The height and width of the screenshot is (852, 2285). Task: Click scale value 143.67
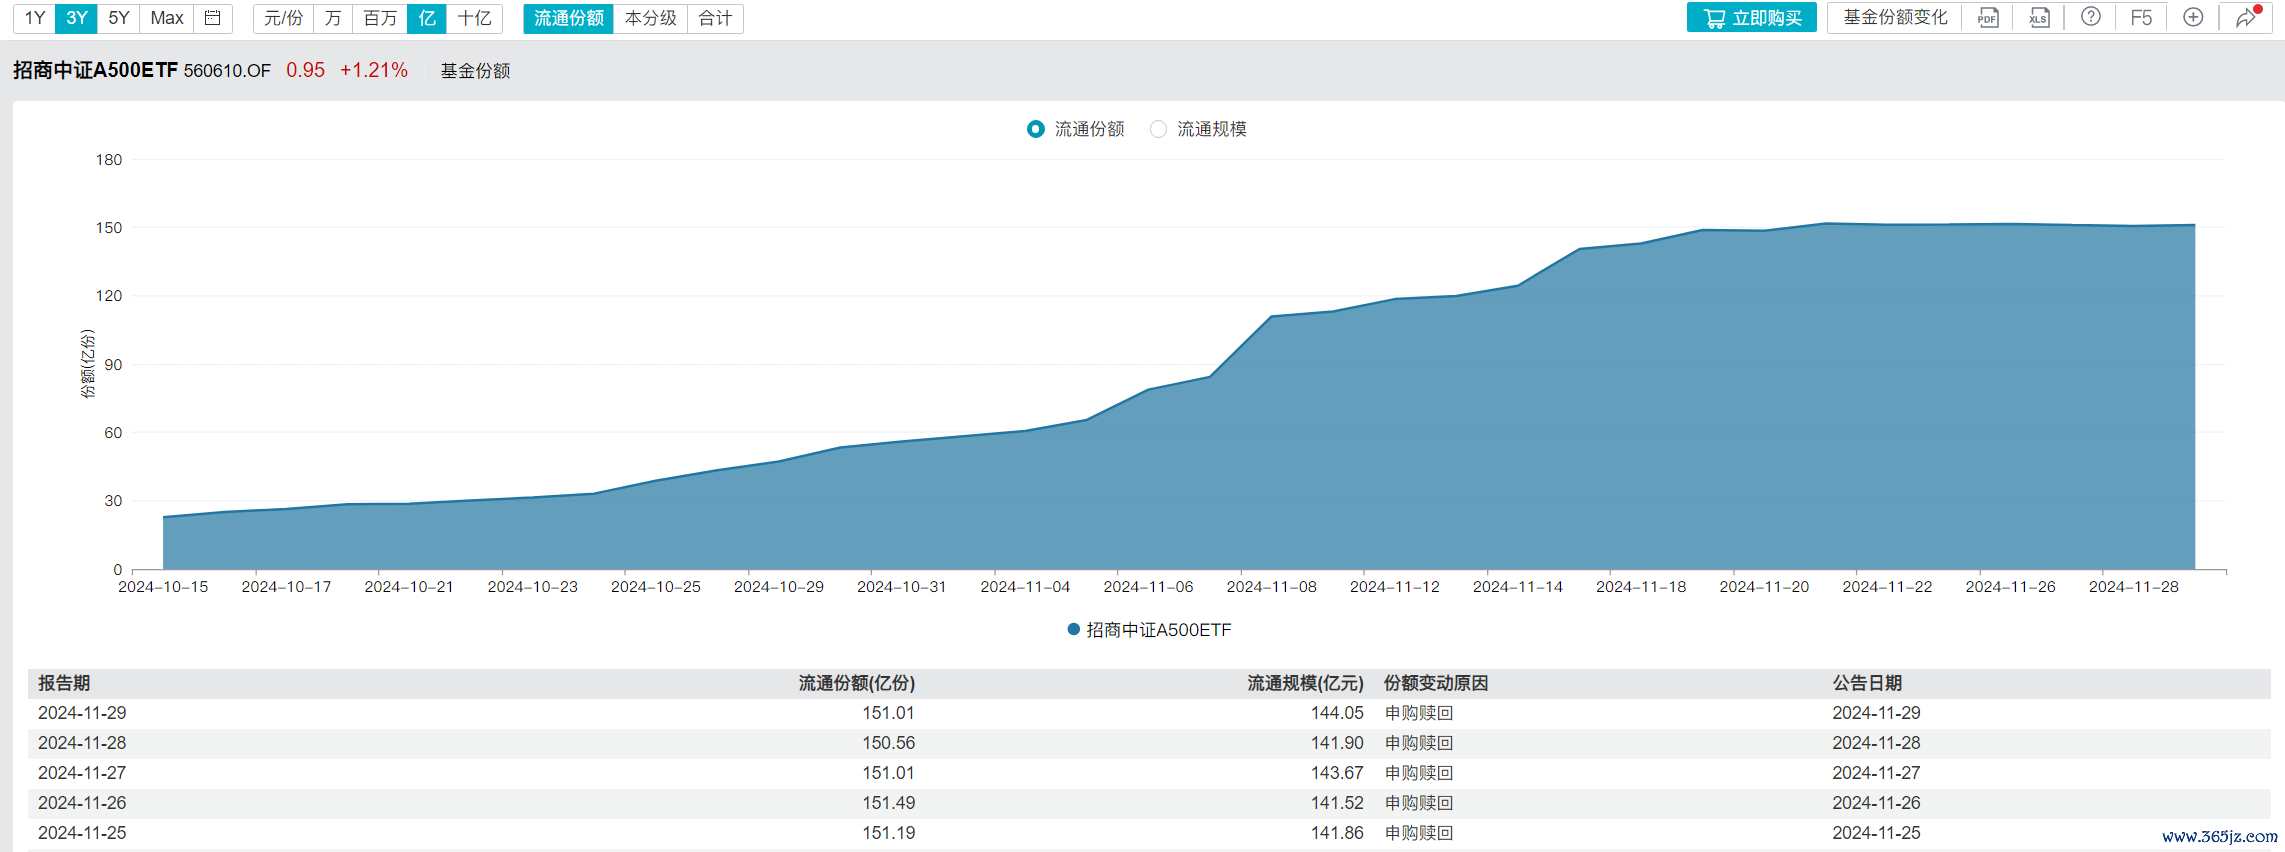(1338, 773)
